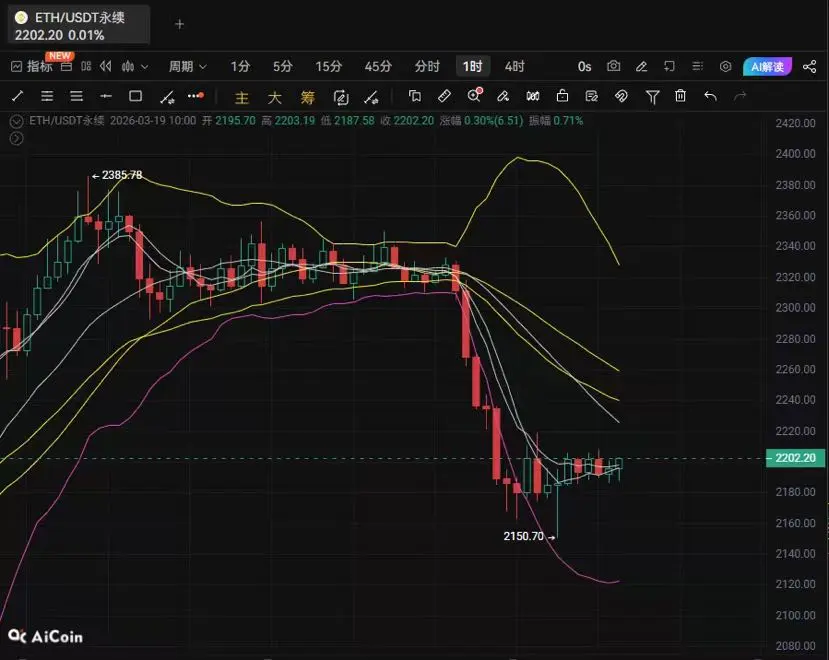Click the pencil edit icon in top bar
Screen dimensions: 829x660
pyautogui.click(x=641, y=66)
